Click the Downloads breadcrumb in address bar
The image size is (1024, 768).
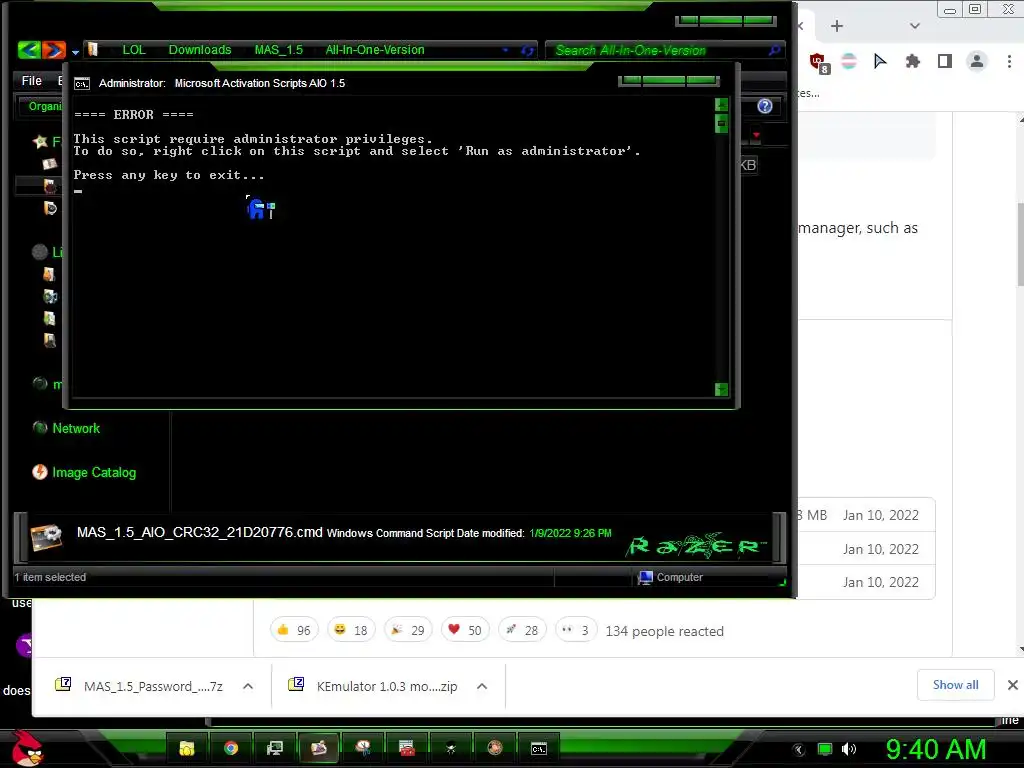click(200, 50)
